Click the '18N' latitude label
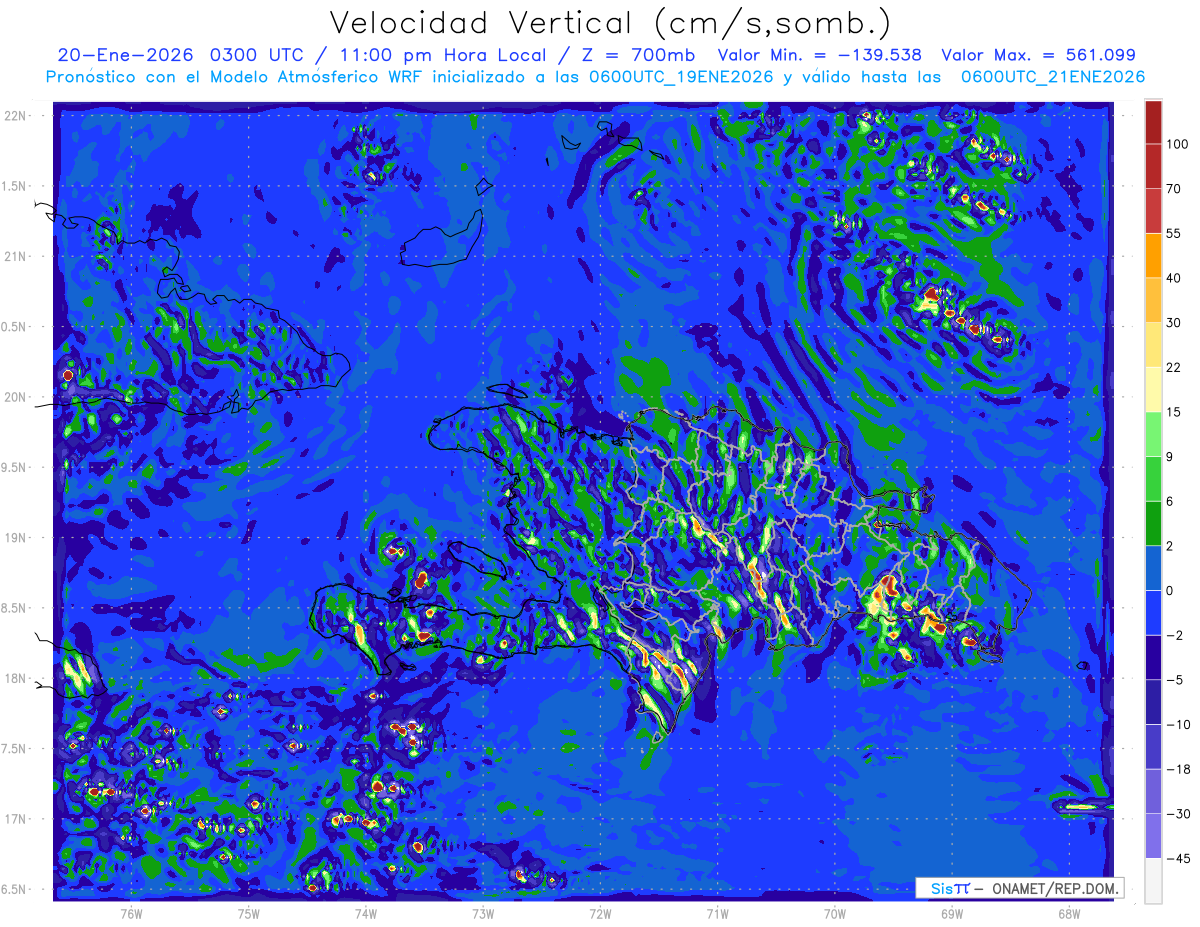This screenshot has height=927, width=1200. (x=17, y=678)
